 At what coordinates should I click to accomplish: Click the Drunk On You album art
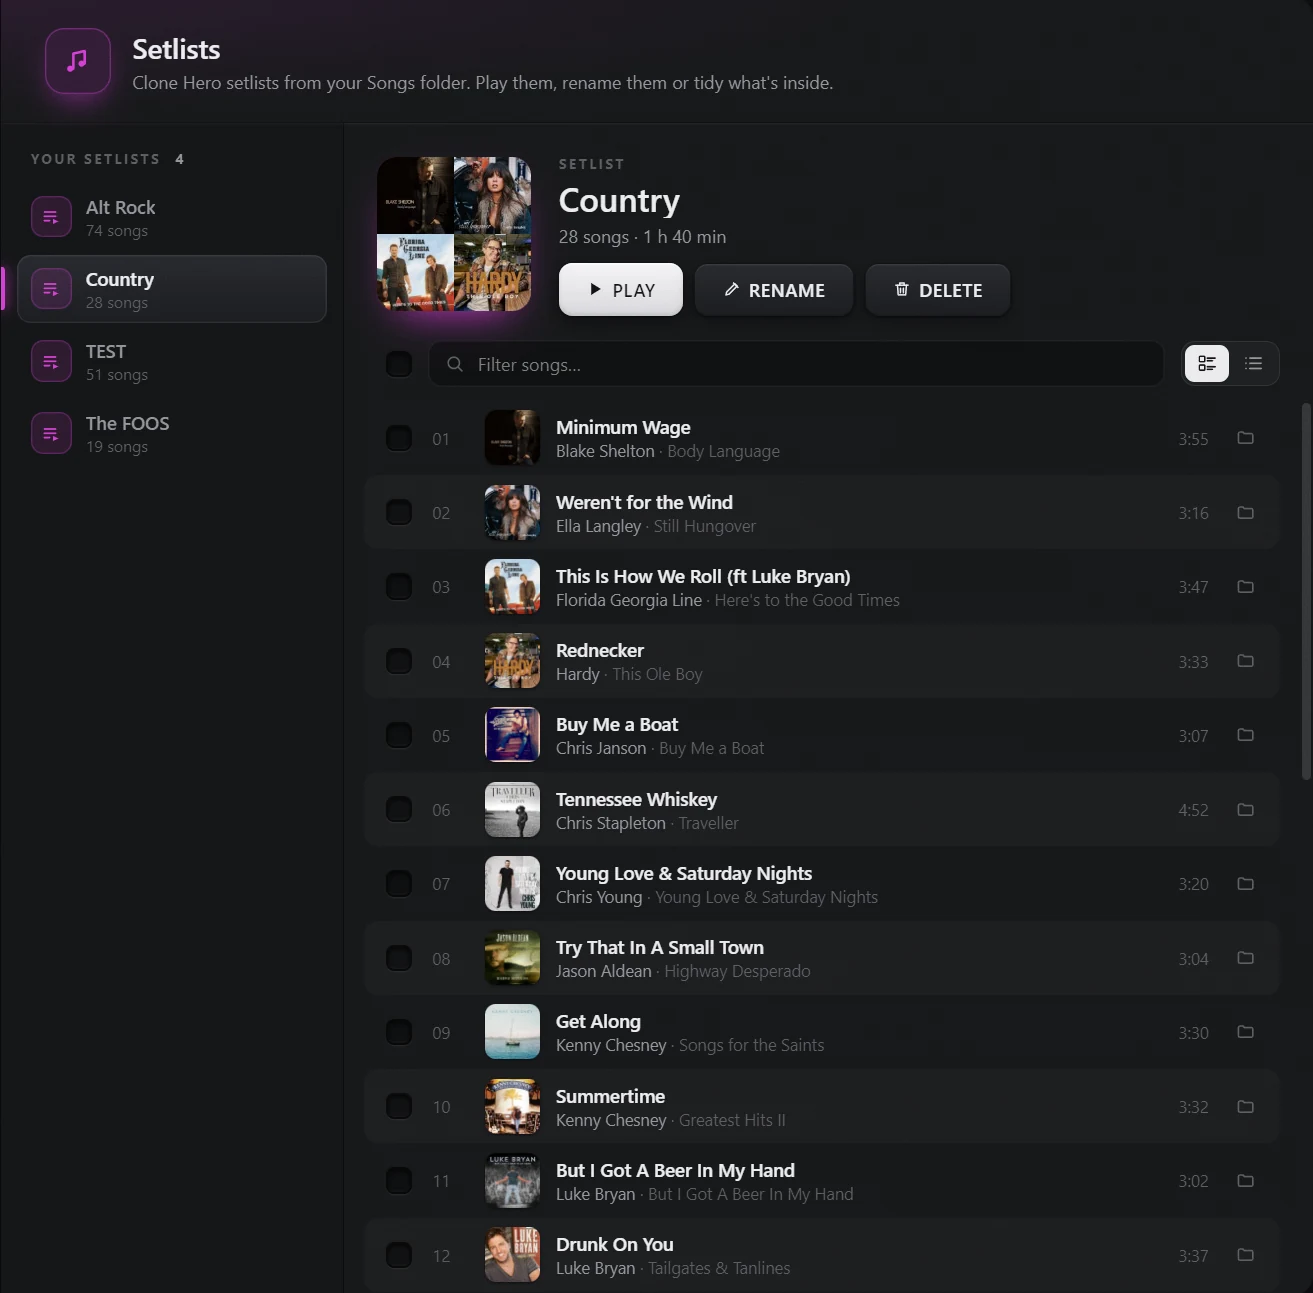512,1255
